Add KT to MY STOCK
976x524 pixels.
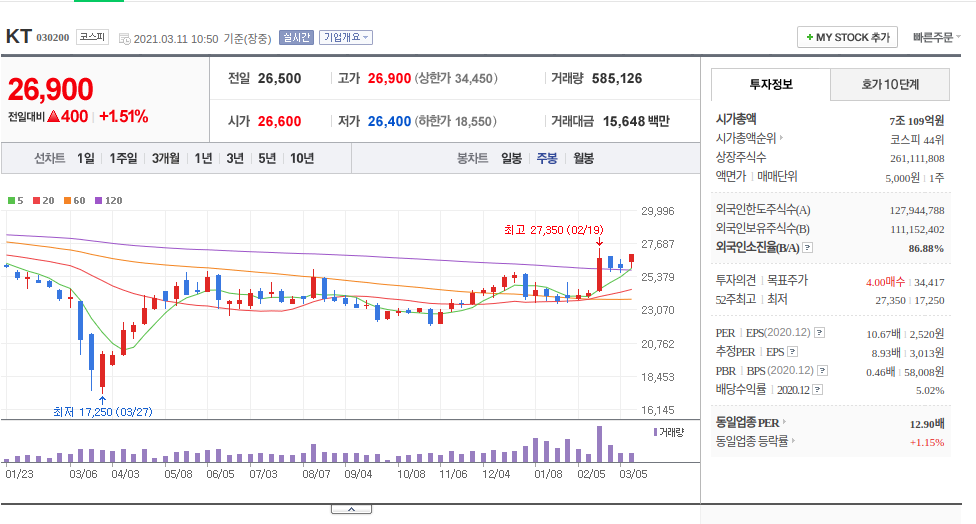pos(847,37)
